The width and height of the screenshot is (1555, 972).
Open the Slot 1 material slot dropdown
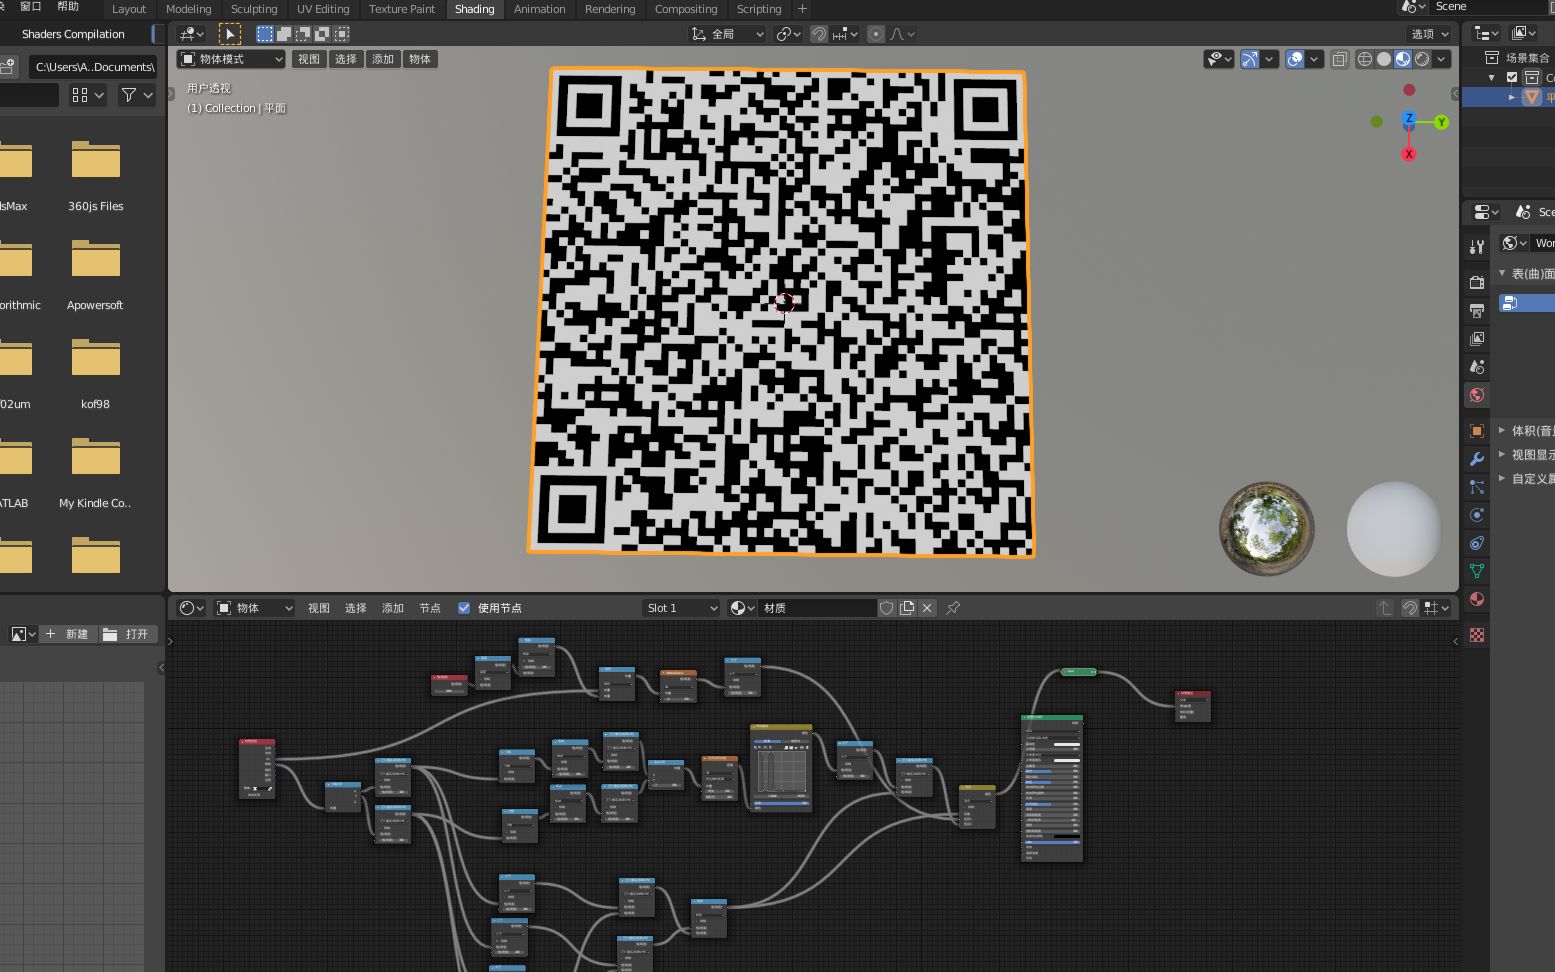680,607
